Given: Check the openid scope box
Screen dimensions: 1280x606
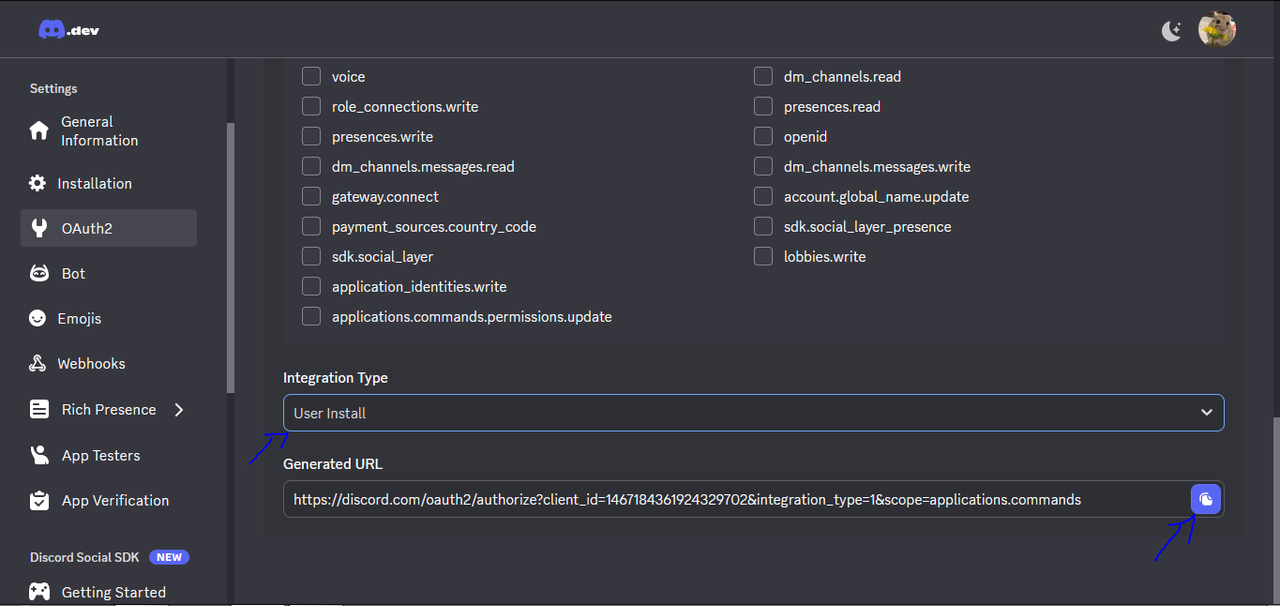Looking at the screenshot, I should (763, 136).
